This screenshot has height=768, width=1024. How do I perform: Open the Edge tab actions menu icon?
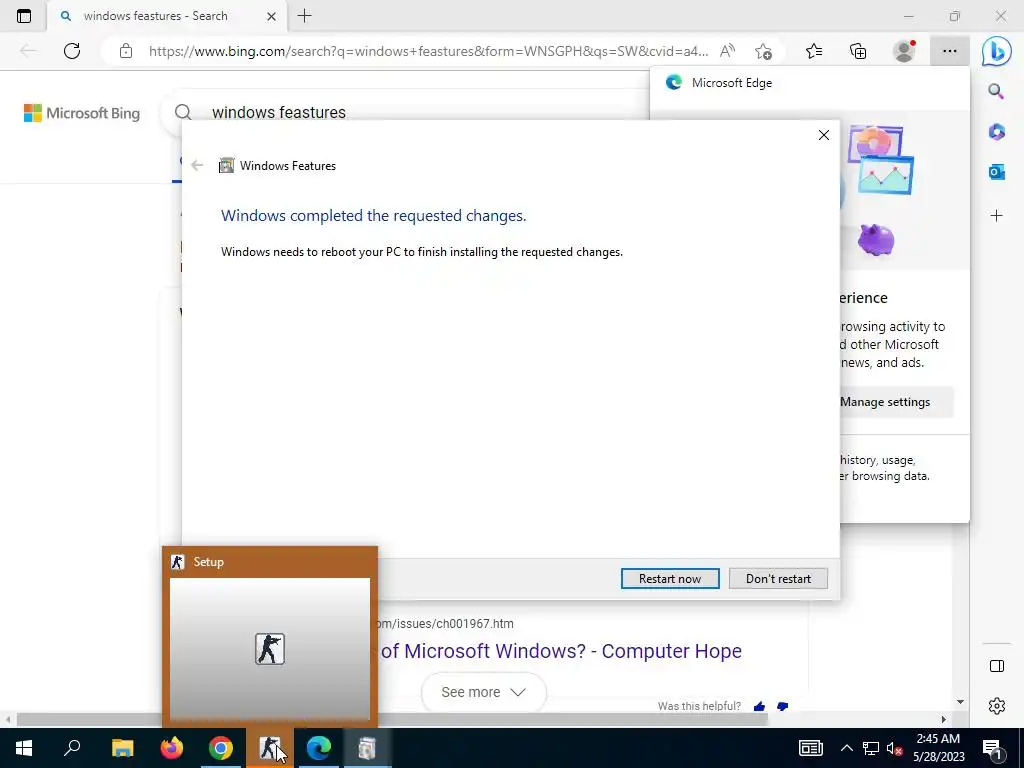tap(24, 16)
